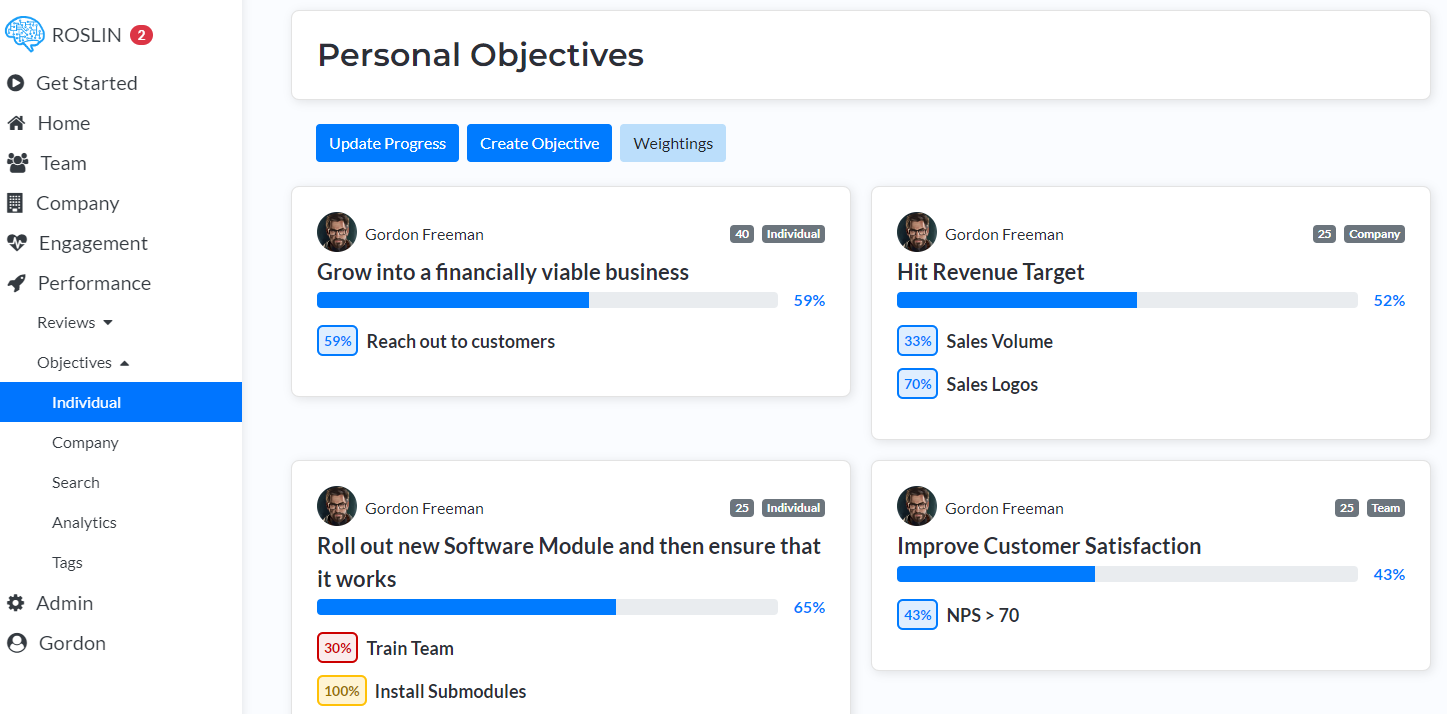The image size is (1447, 714).
Task: Click the Create Objective button
Action: [x=539, y=143]
